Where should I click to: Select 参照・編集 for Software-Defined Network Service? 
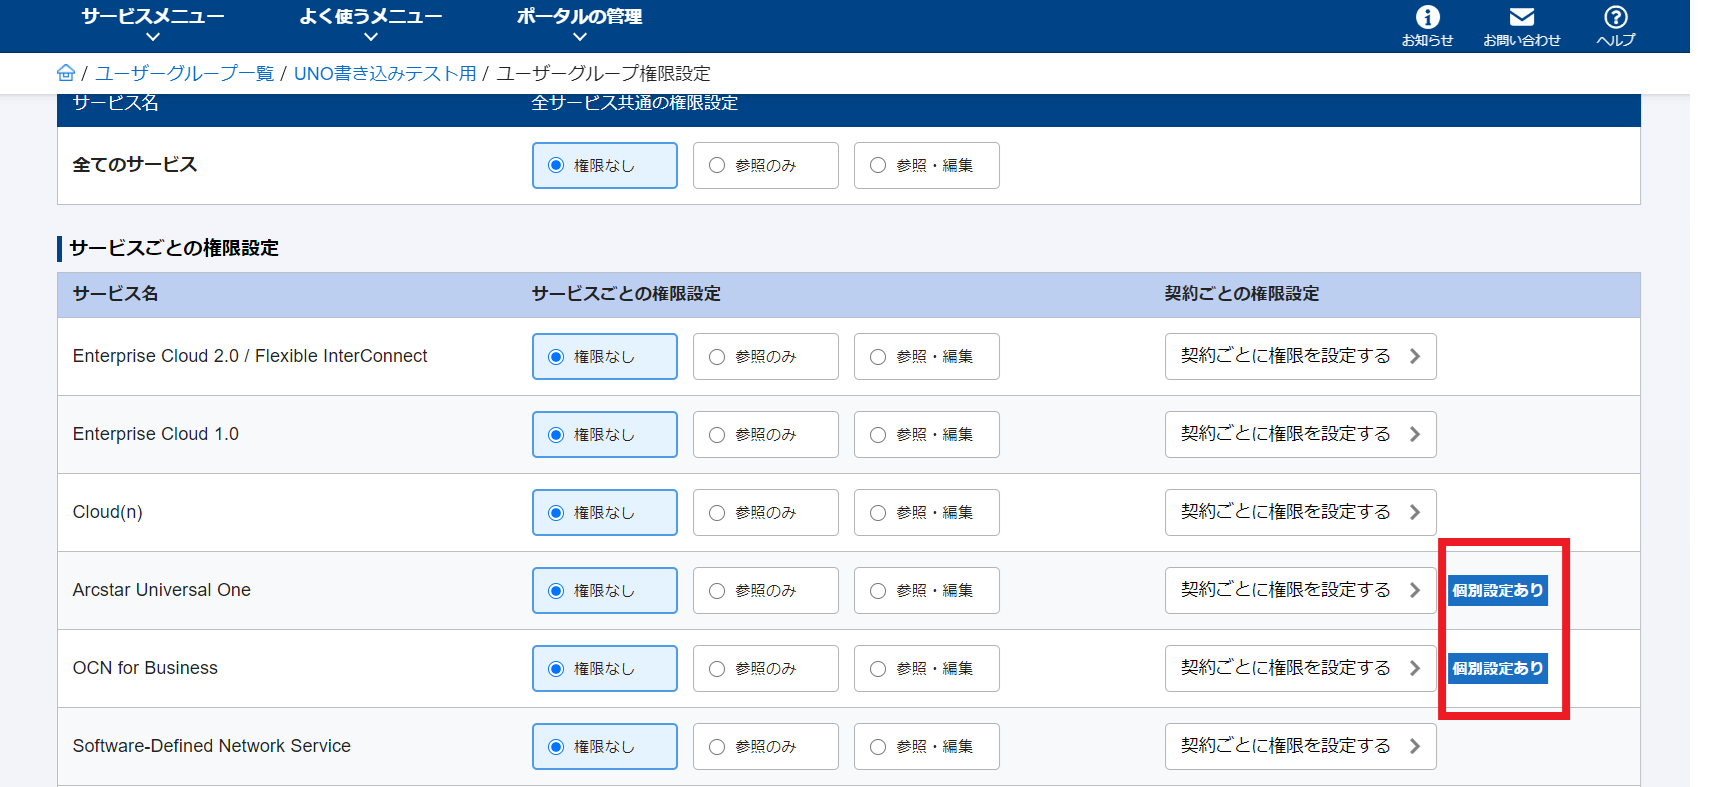tap(926, 746)
